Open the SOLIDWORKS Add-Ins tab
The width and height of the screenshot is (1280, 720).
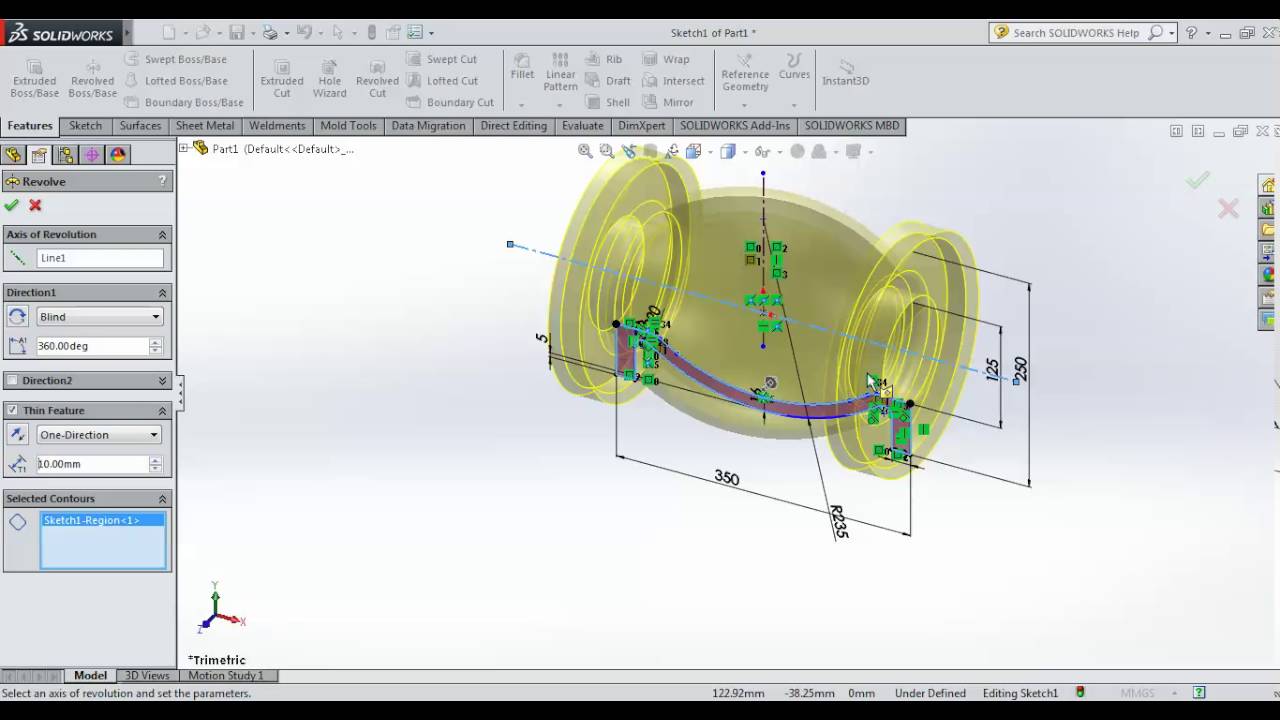pos(735,126)
